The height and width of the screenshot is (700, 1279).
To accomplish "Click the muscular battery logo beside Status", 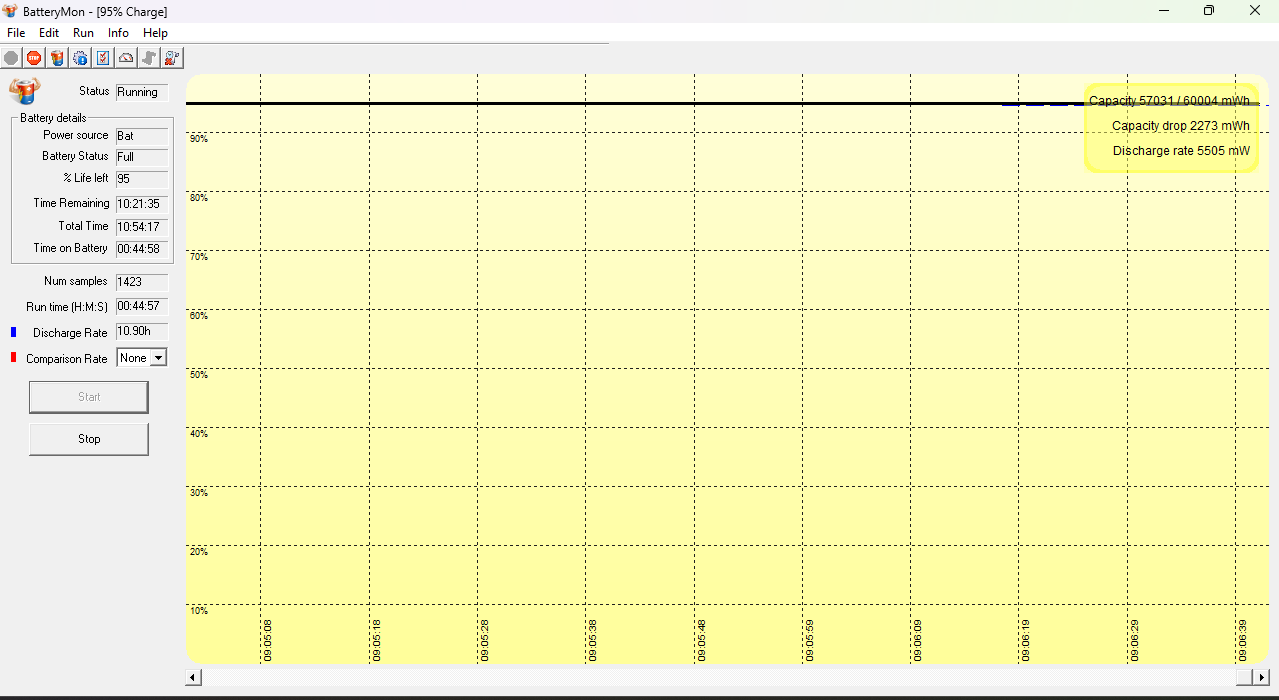I will pos(24,91).
